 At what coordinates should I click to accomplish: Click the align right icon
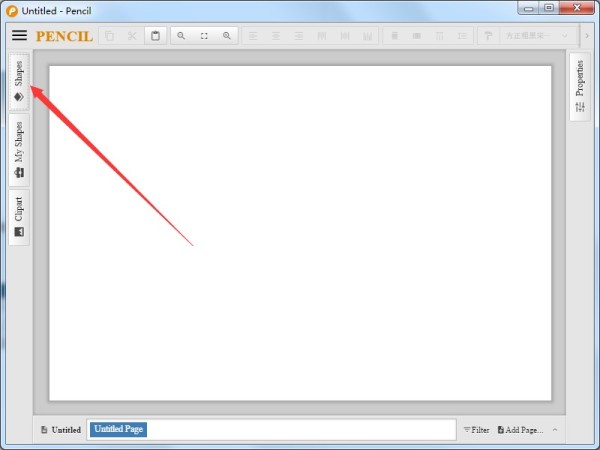tap(298, 36)
